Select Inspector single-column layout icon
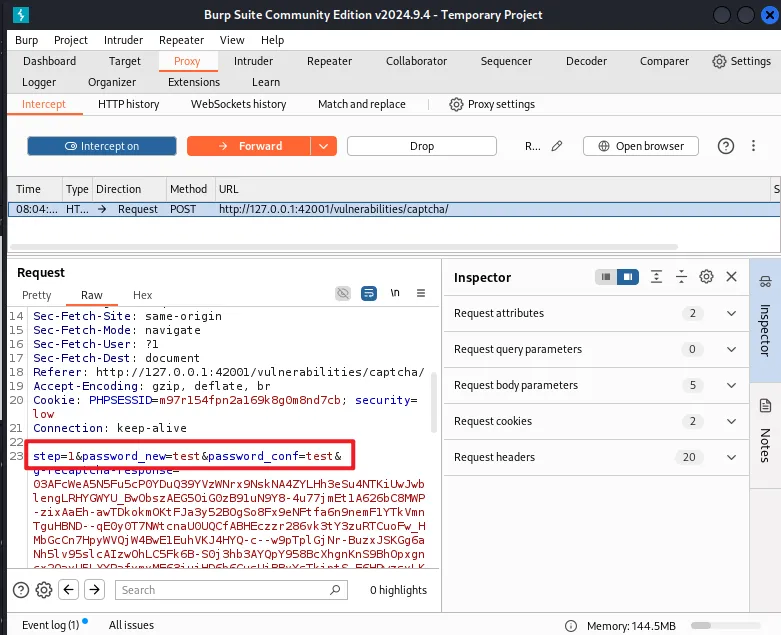Viewport: 781px width, 635px height. point(606,276)
